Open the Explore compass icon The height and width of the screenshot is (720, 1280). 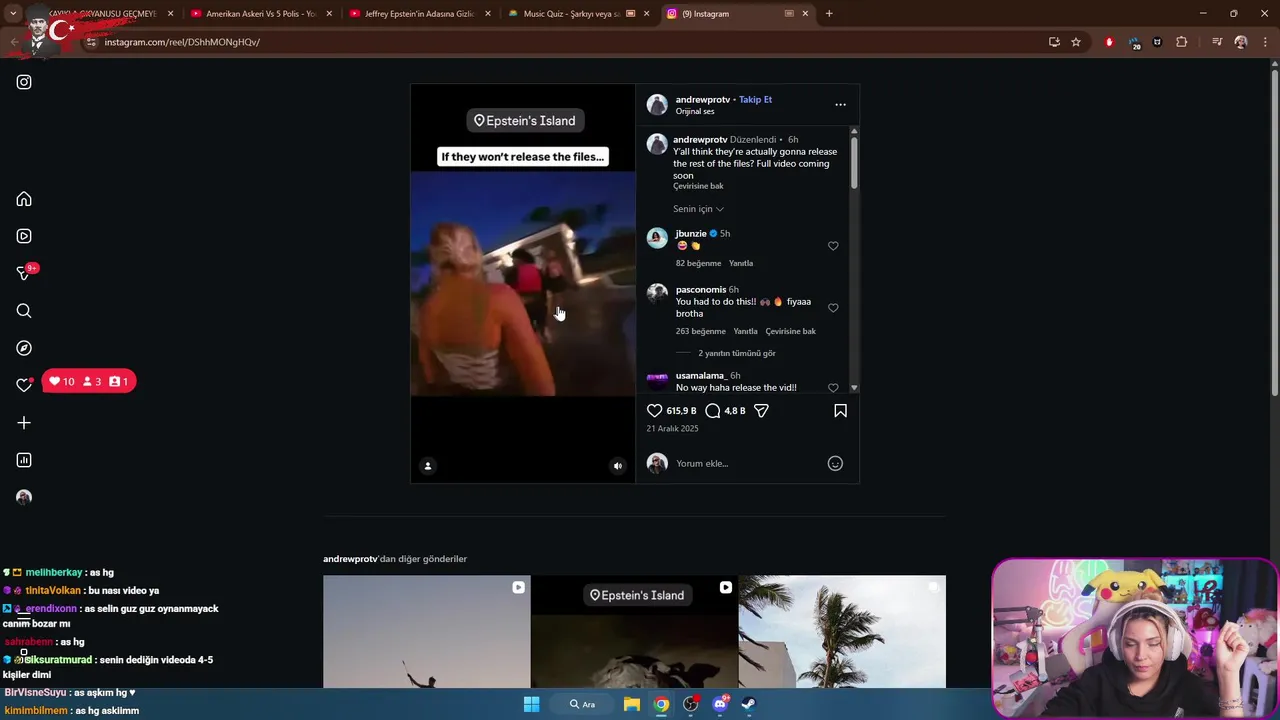[x=24, y=348]
